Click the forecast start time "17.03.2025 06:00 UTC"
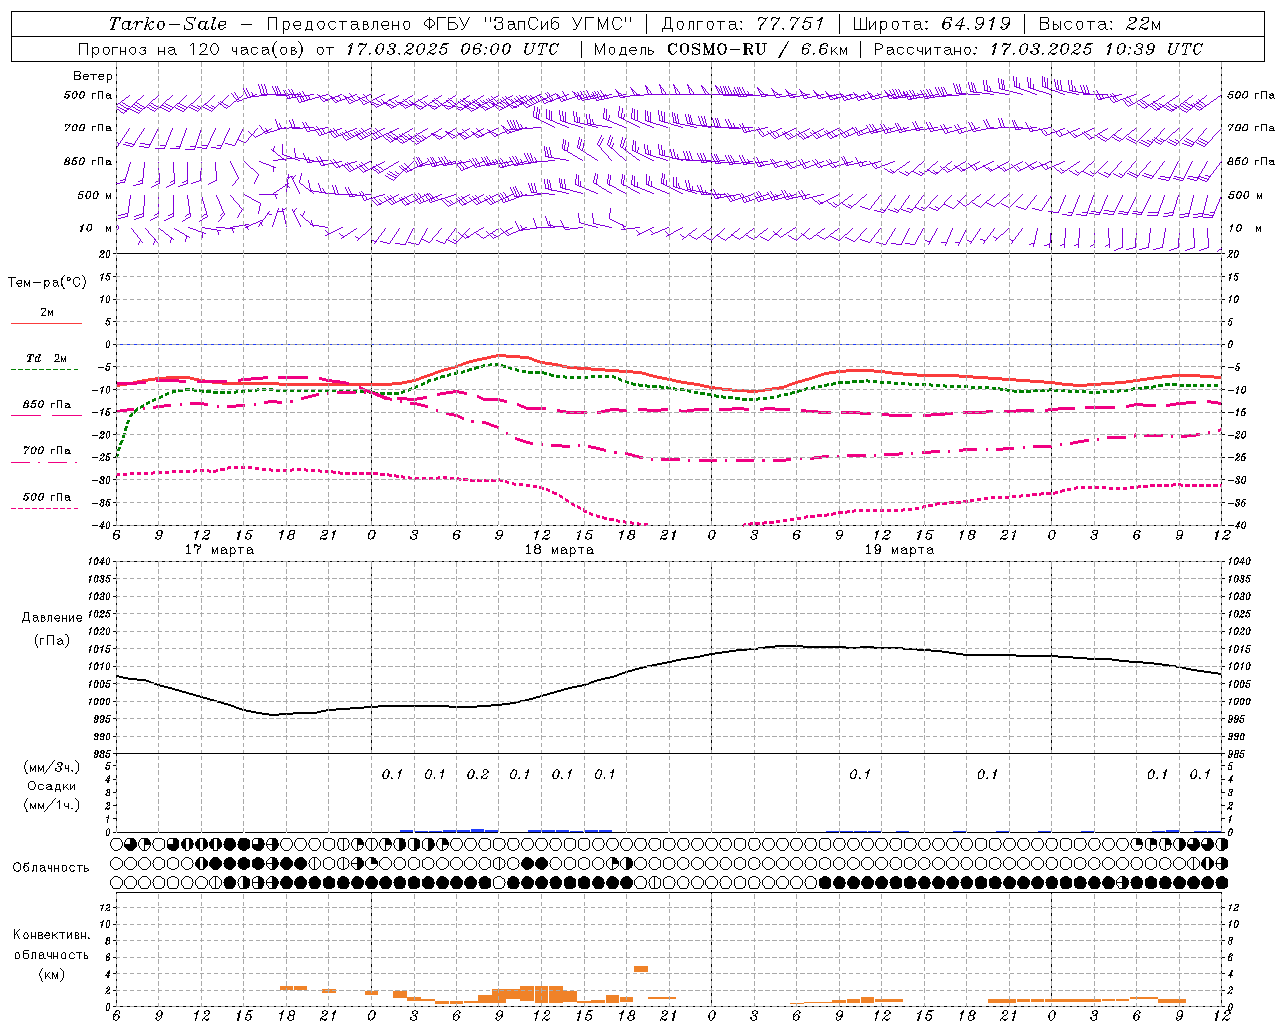Image resolution: width=1280 pixels, height=1024 pixels. tap(452, 49)
